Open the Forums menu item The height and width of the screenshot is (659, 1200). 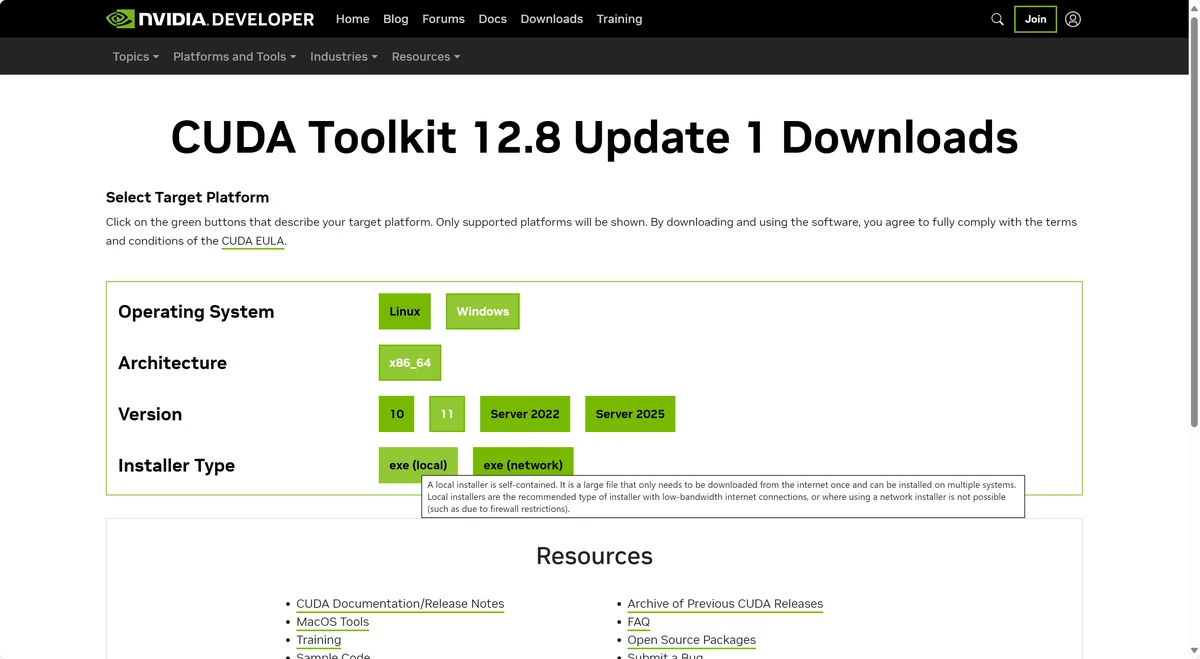click(x=443, y=19)
